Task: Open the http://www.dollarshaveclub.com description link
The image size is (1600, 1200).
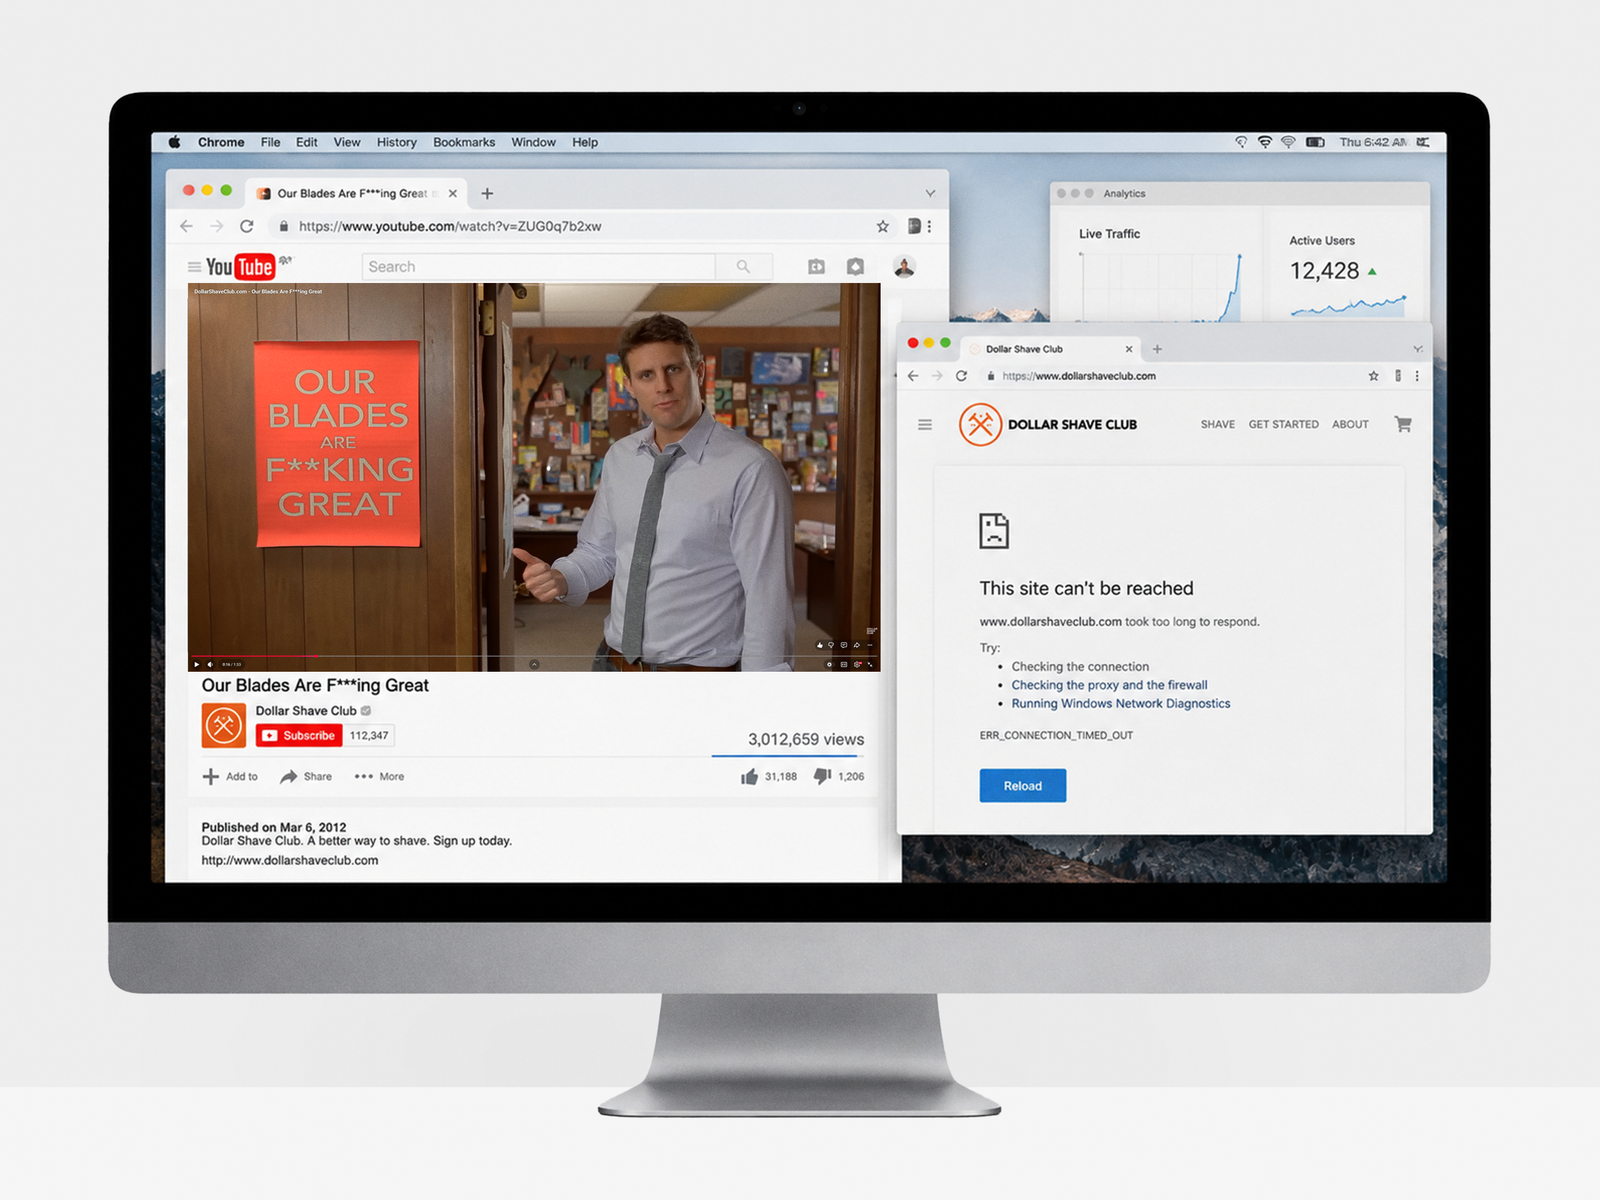Action: pyautogui.click(x=290, y=860)
